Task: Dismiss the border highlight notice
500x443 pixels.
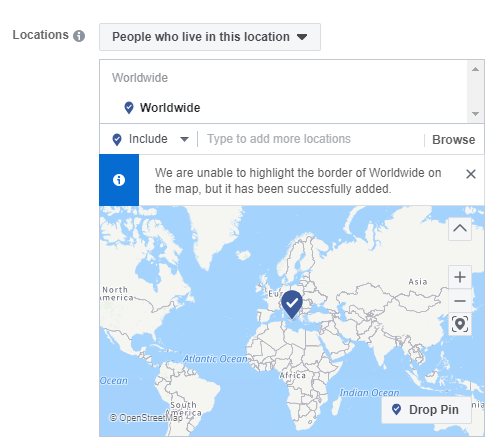Action: point(471,174)
